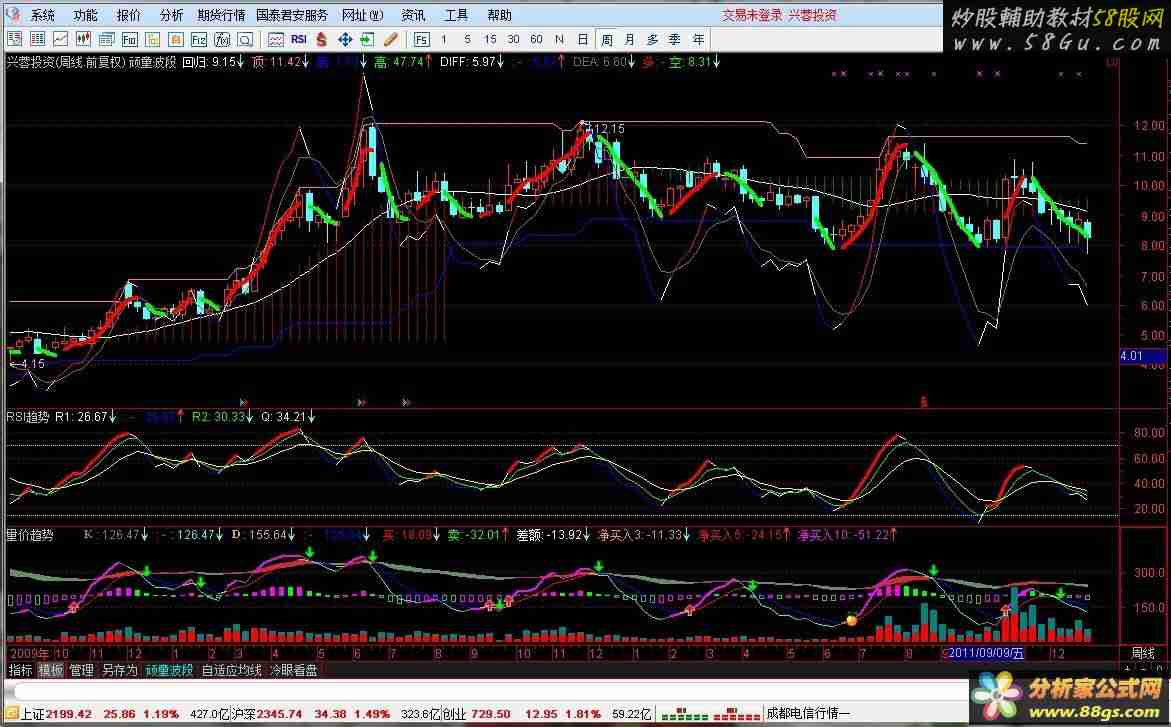
Task: Click the blue four-arrow move icon
Action: pos(344,39)
